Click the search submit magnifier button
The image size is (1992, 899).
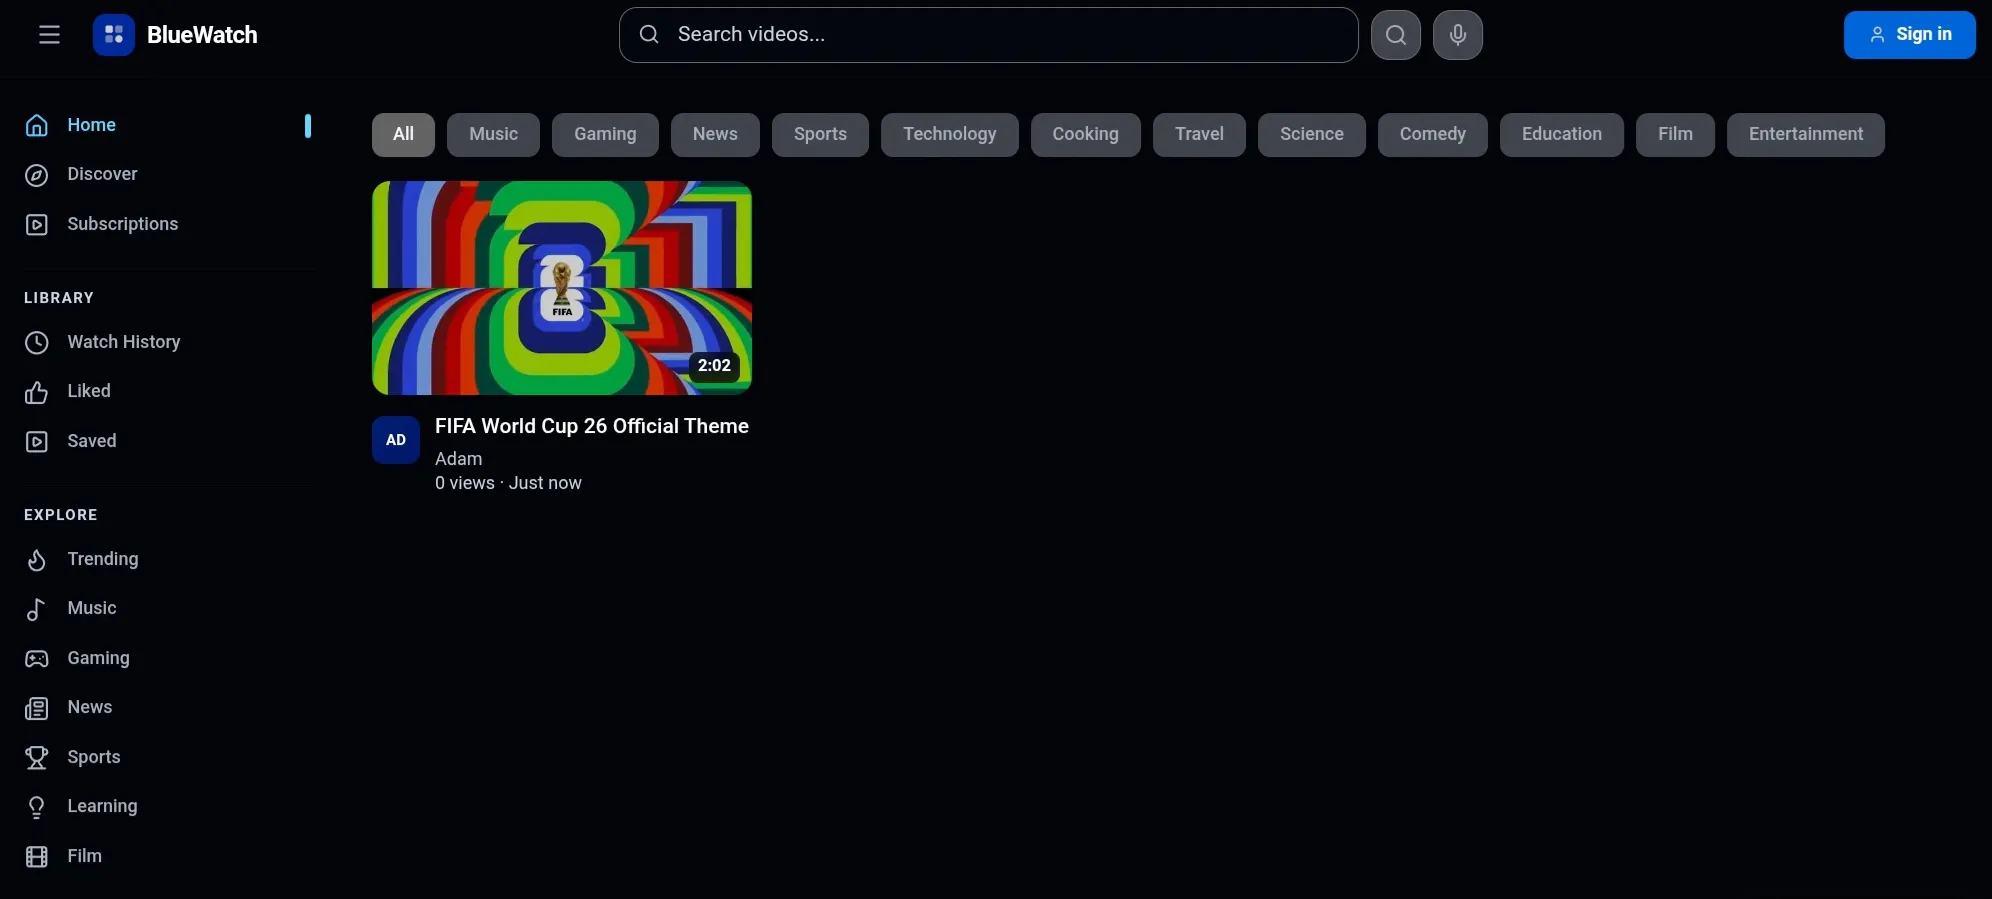coord(1396,35)
